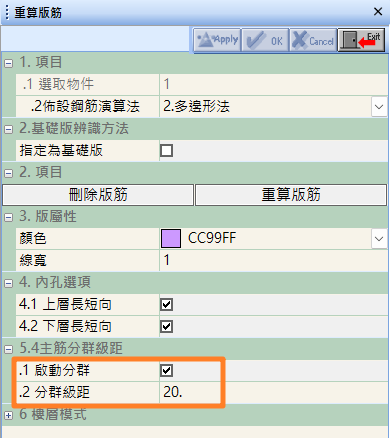Collapse the 5.4主筋分群級距 section
The image size is (390, 438).
[x=8, y=349]
